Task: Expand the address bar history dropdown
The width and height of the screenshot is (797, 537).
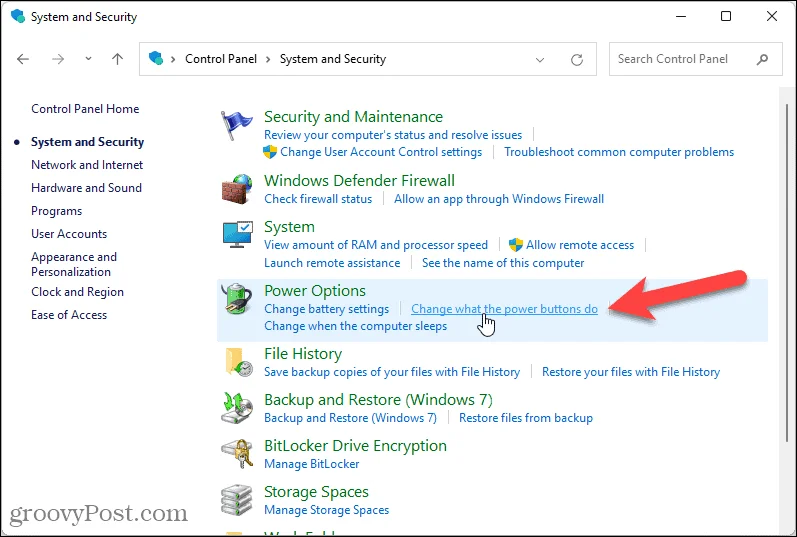Action: click(x=540, y=59)
